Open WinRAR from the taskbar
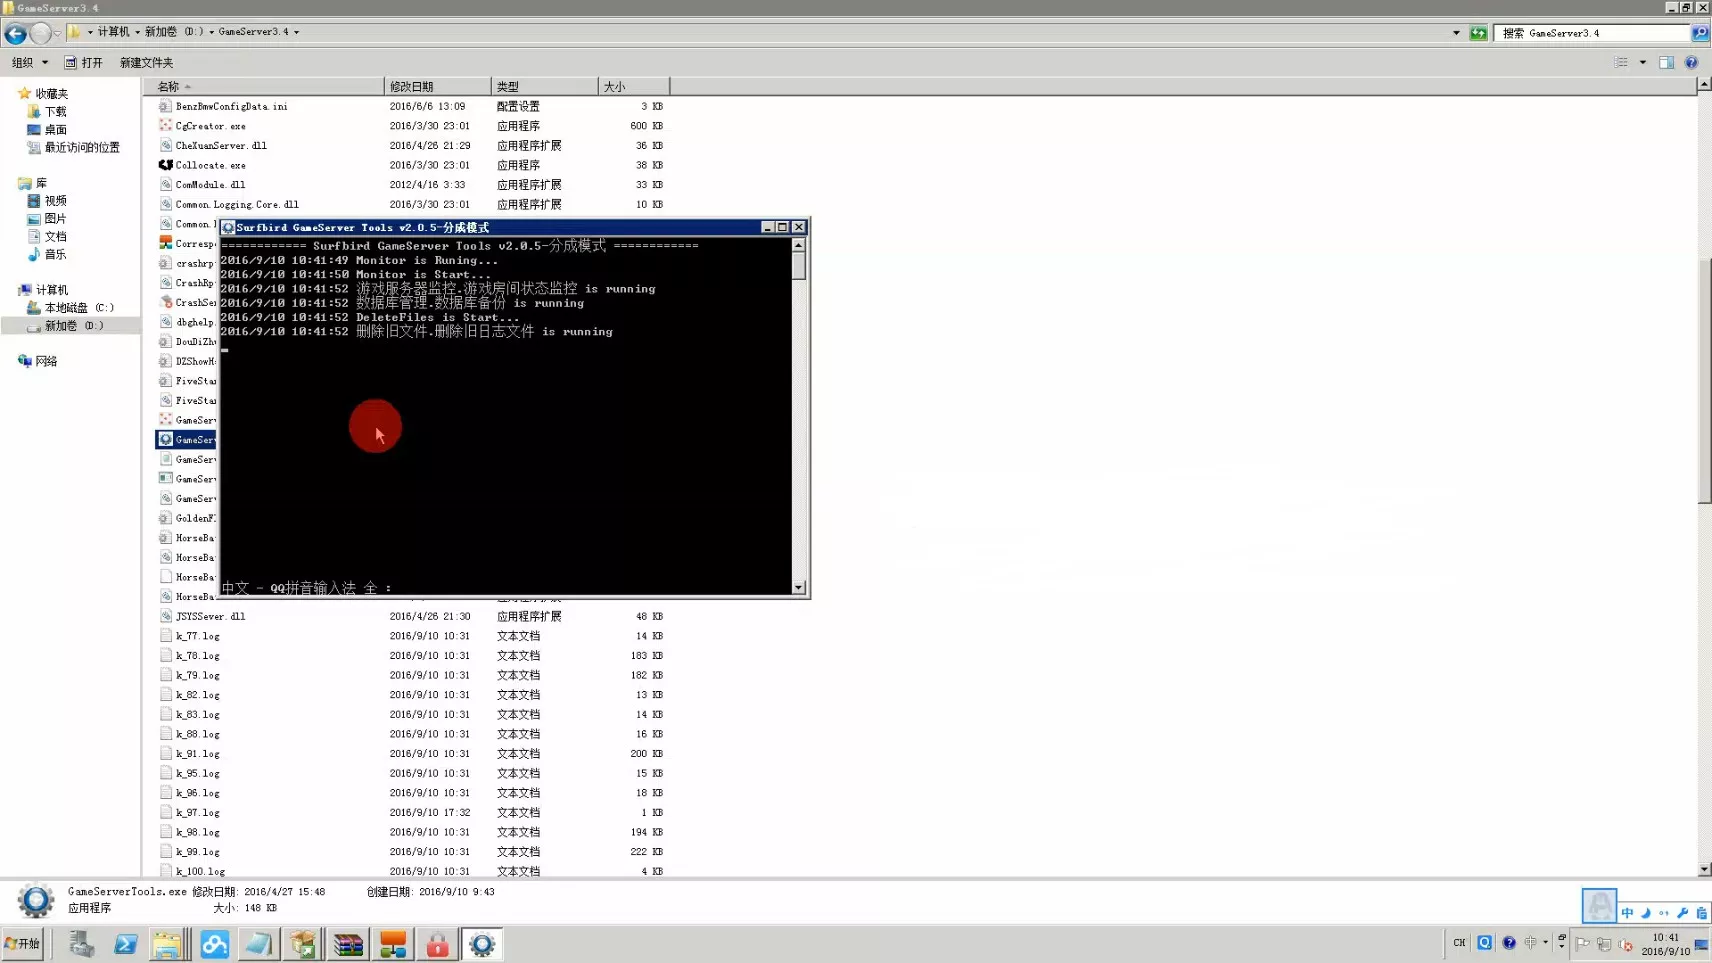Screen dimensions: 1712x963 tap(348, 944)
